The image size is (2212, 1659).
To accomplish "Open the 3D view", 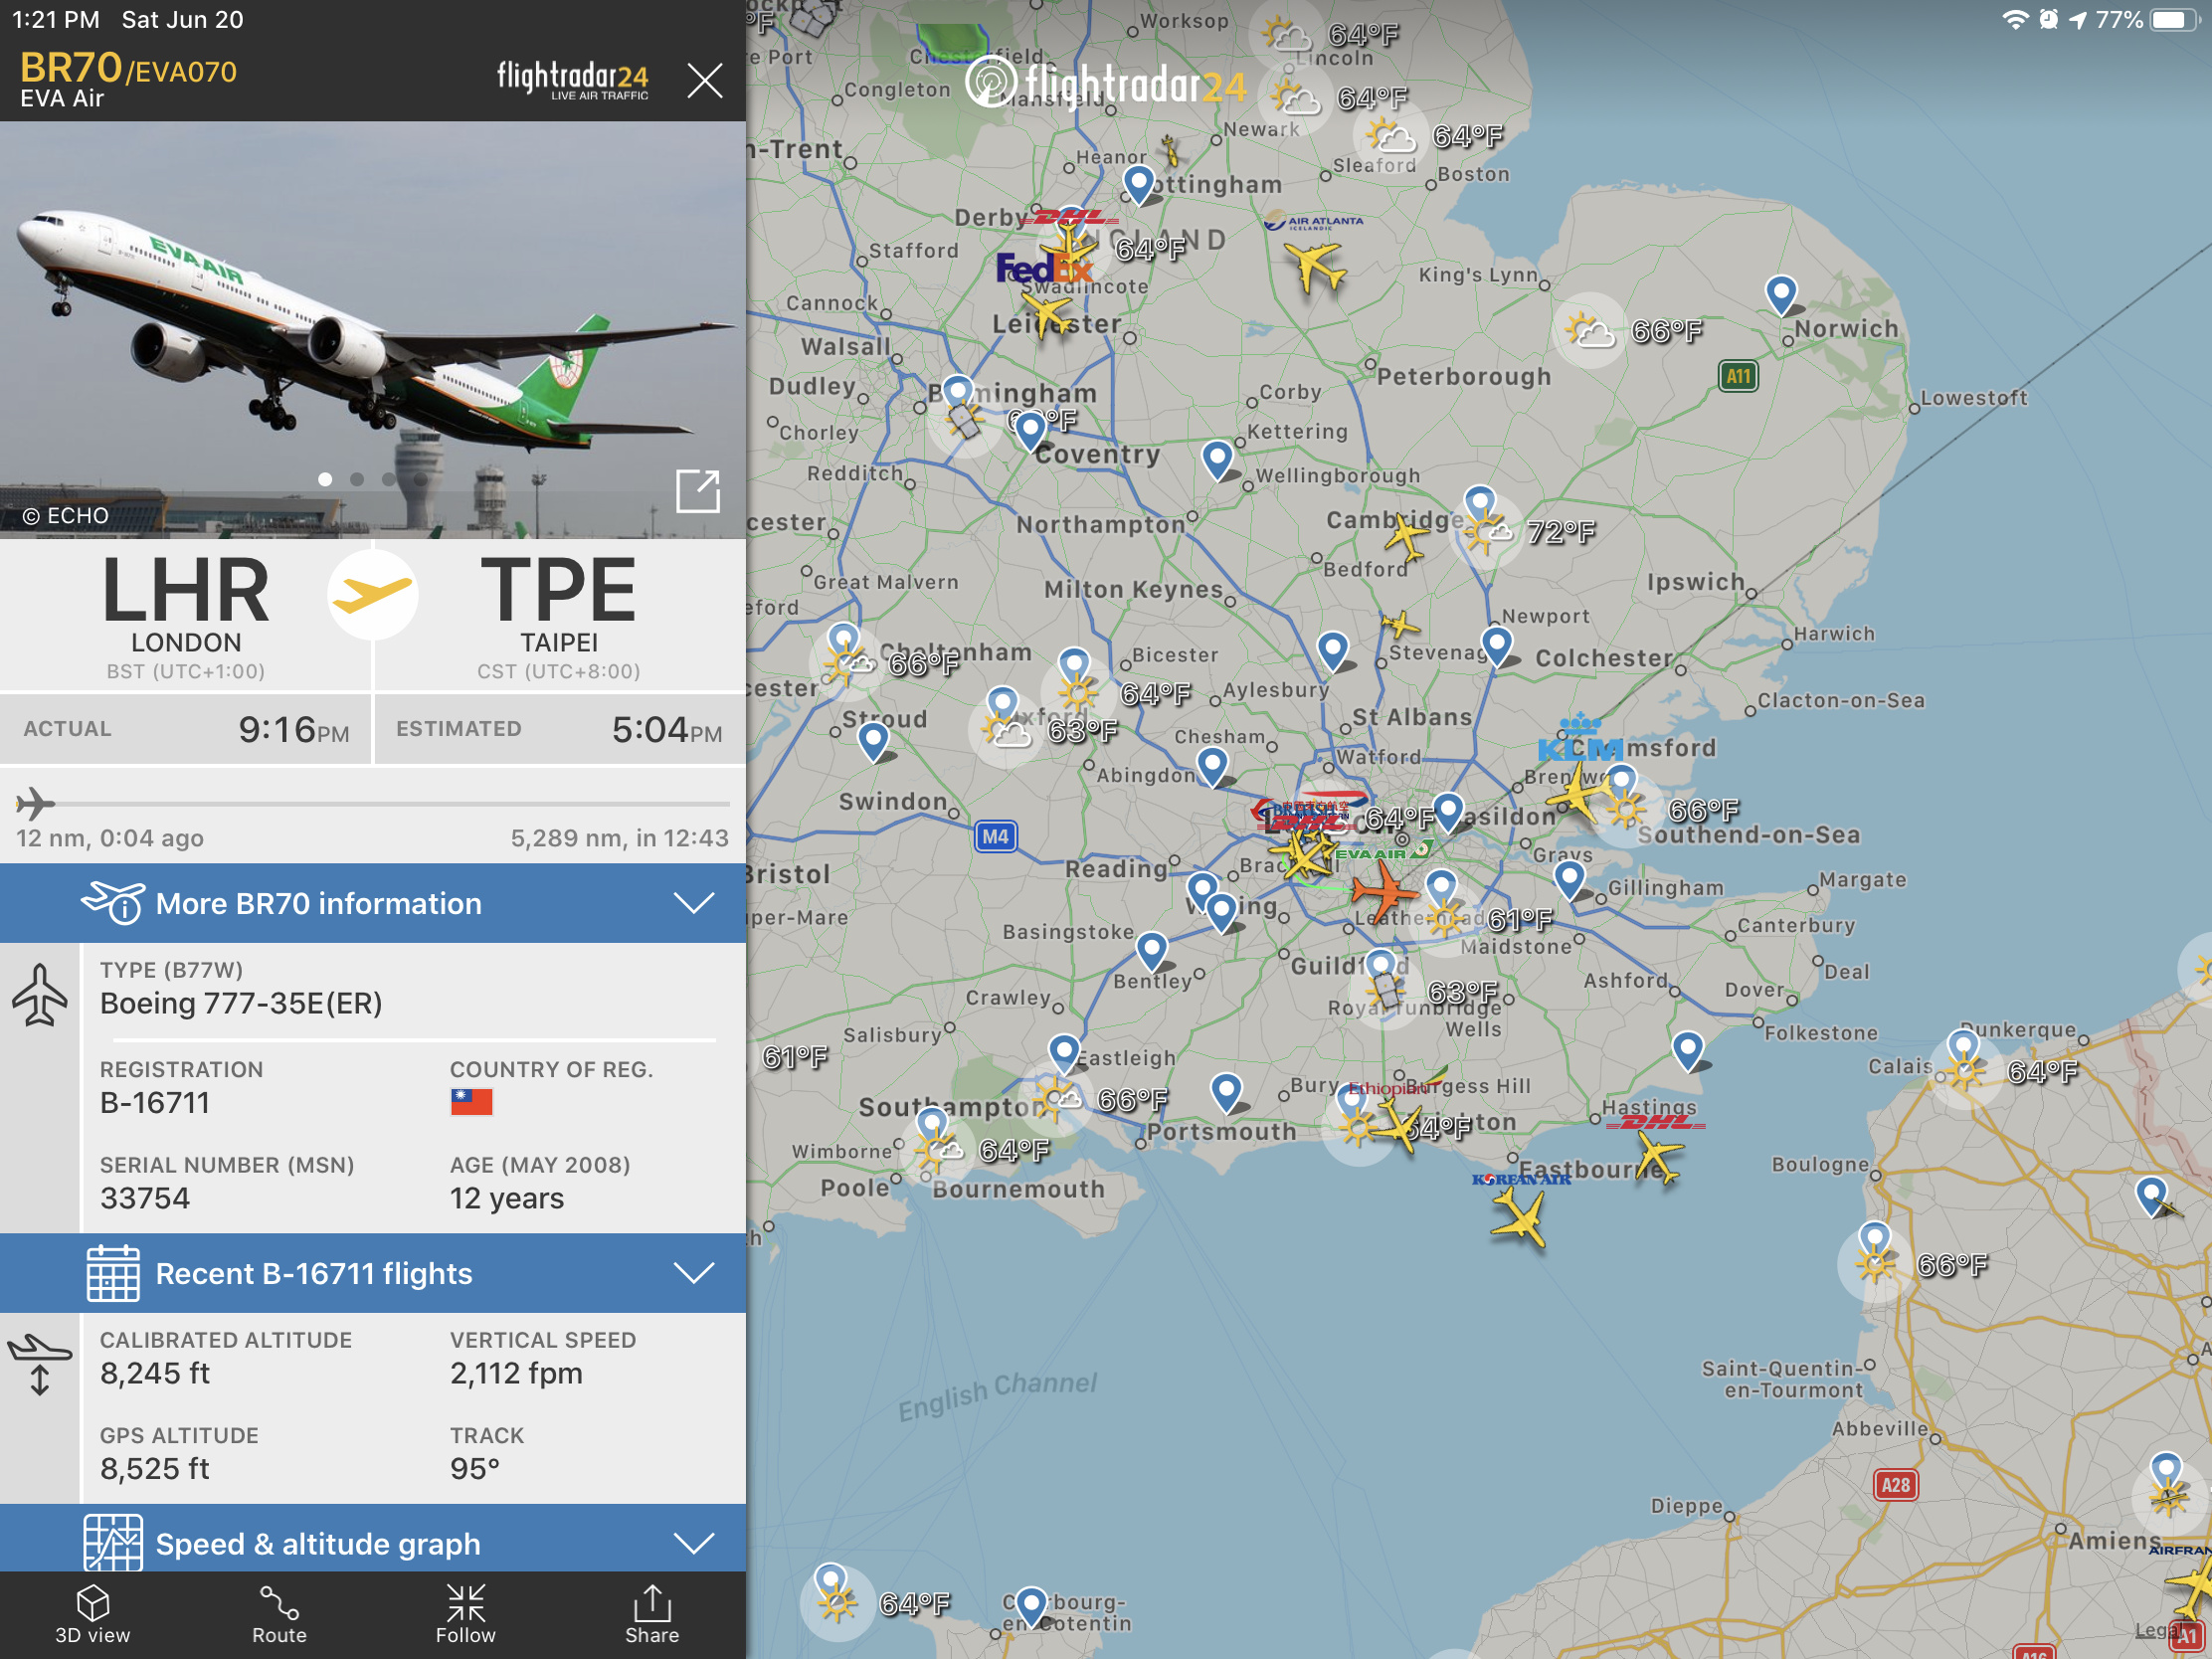I will 92,1614.
